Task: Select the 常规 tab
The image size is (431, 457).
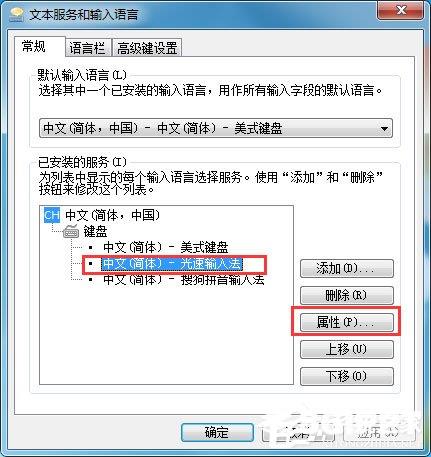Action: coord(34,46)
